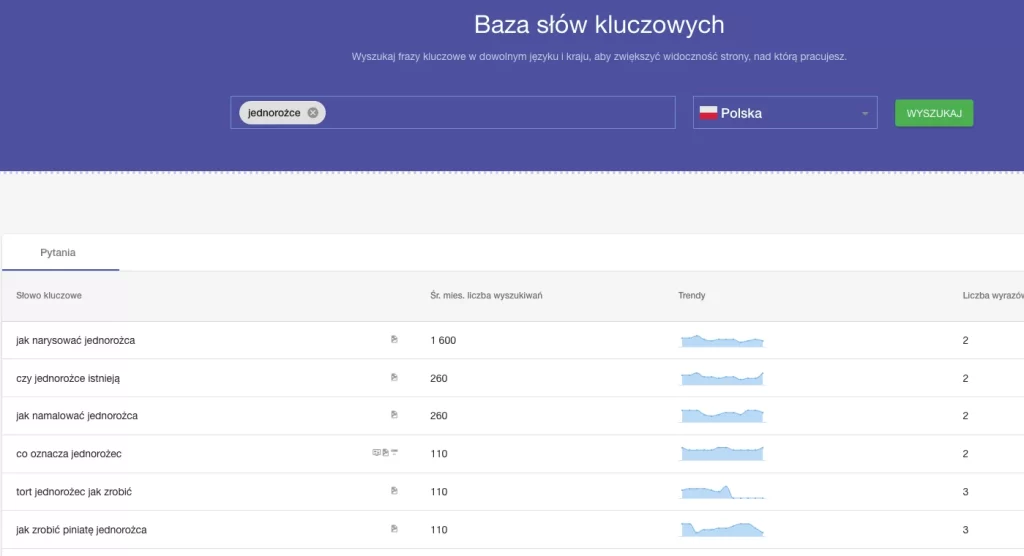The image size is (1024, 556).
Task: Select keyword jak namalować jednorożca
Action: pyautogui.click(x=77, y=416)
